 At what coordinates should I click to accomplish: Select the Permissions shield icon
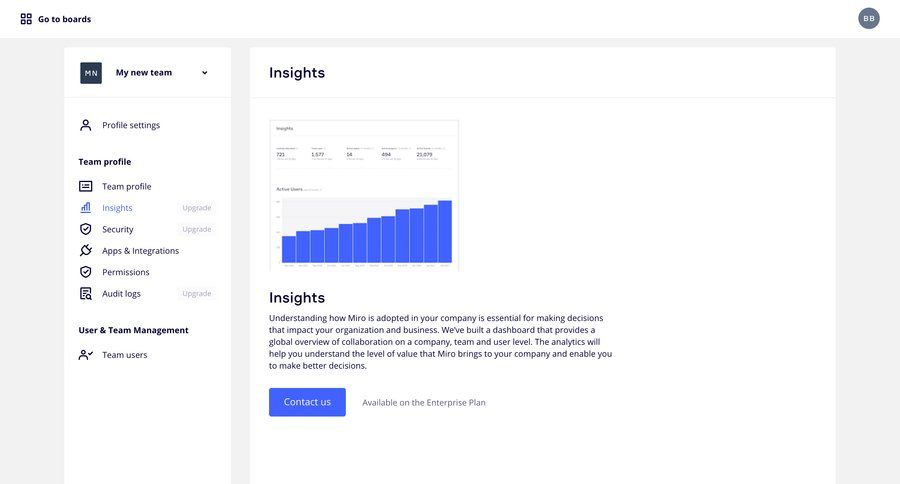coord(86,272)
